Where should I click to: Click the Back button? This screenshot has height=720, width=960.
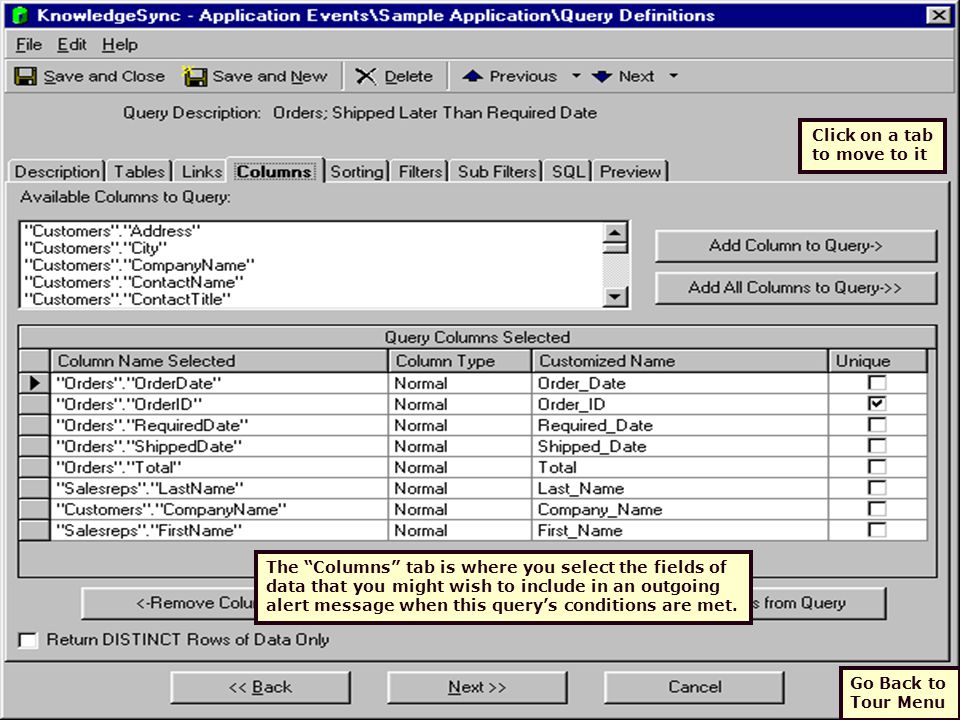(260, 688)
